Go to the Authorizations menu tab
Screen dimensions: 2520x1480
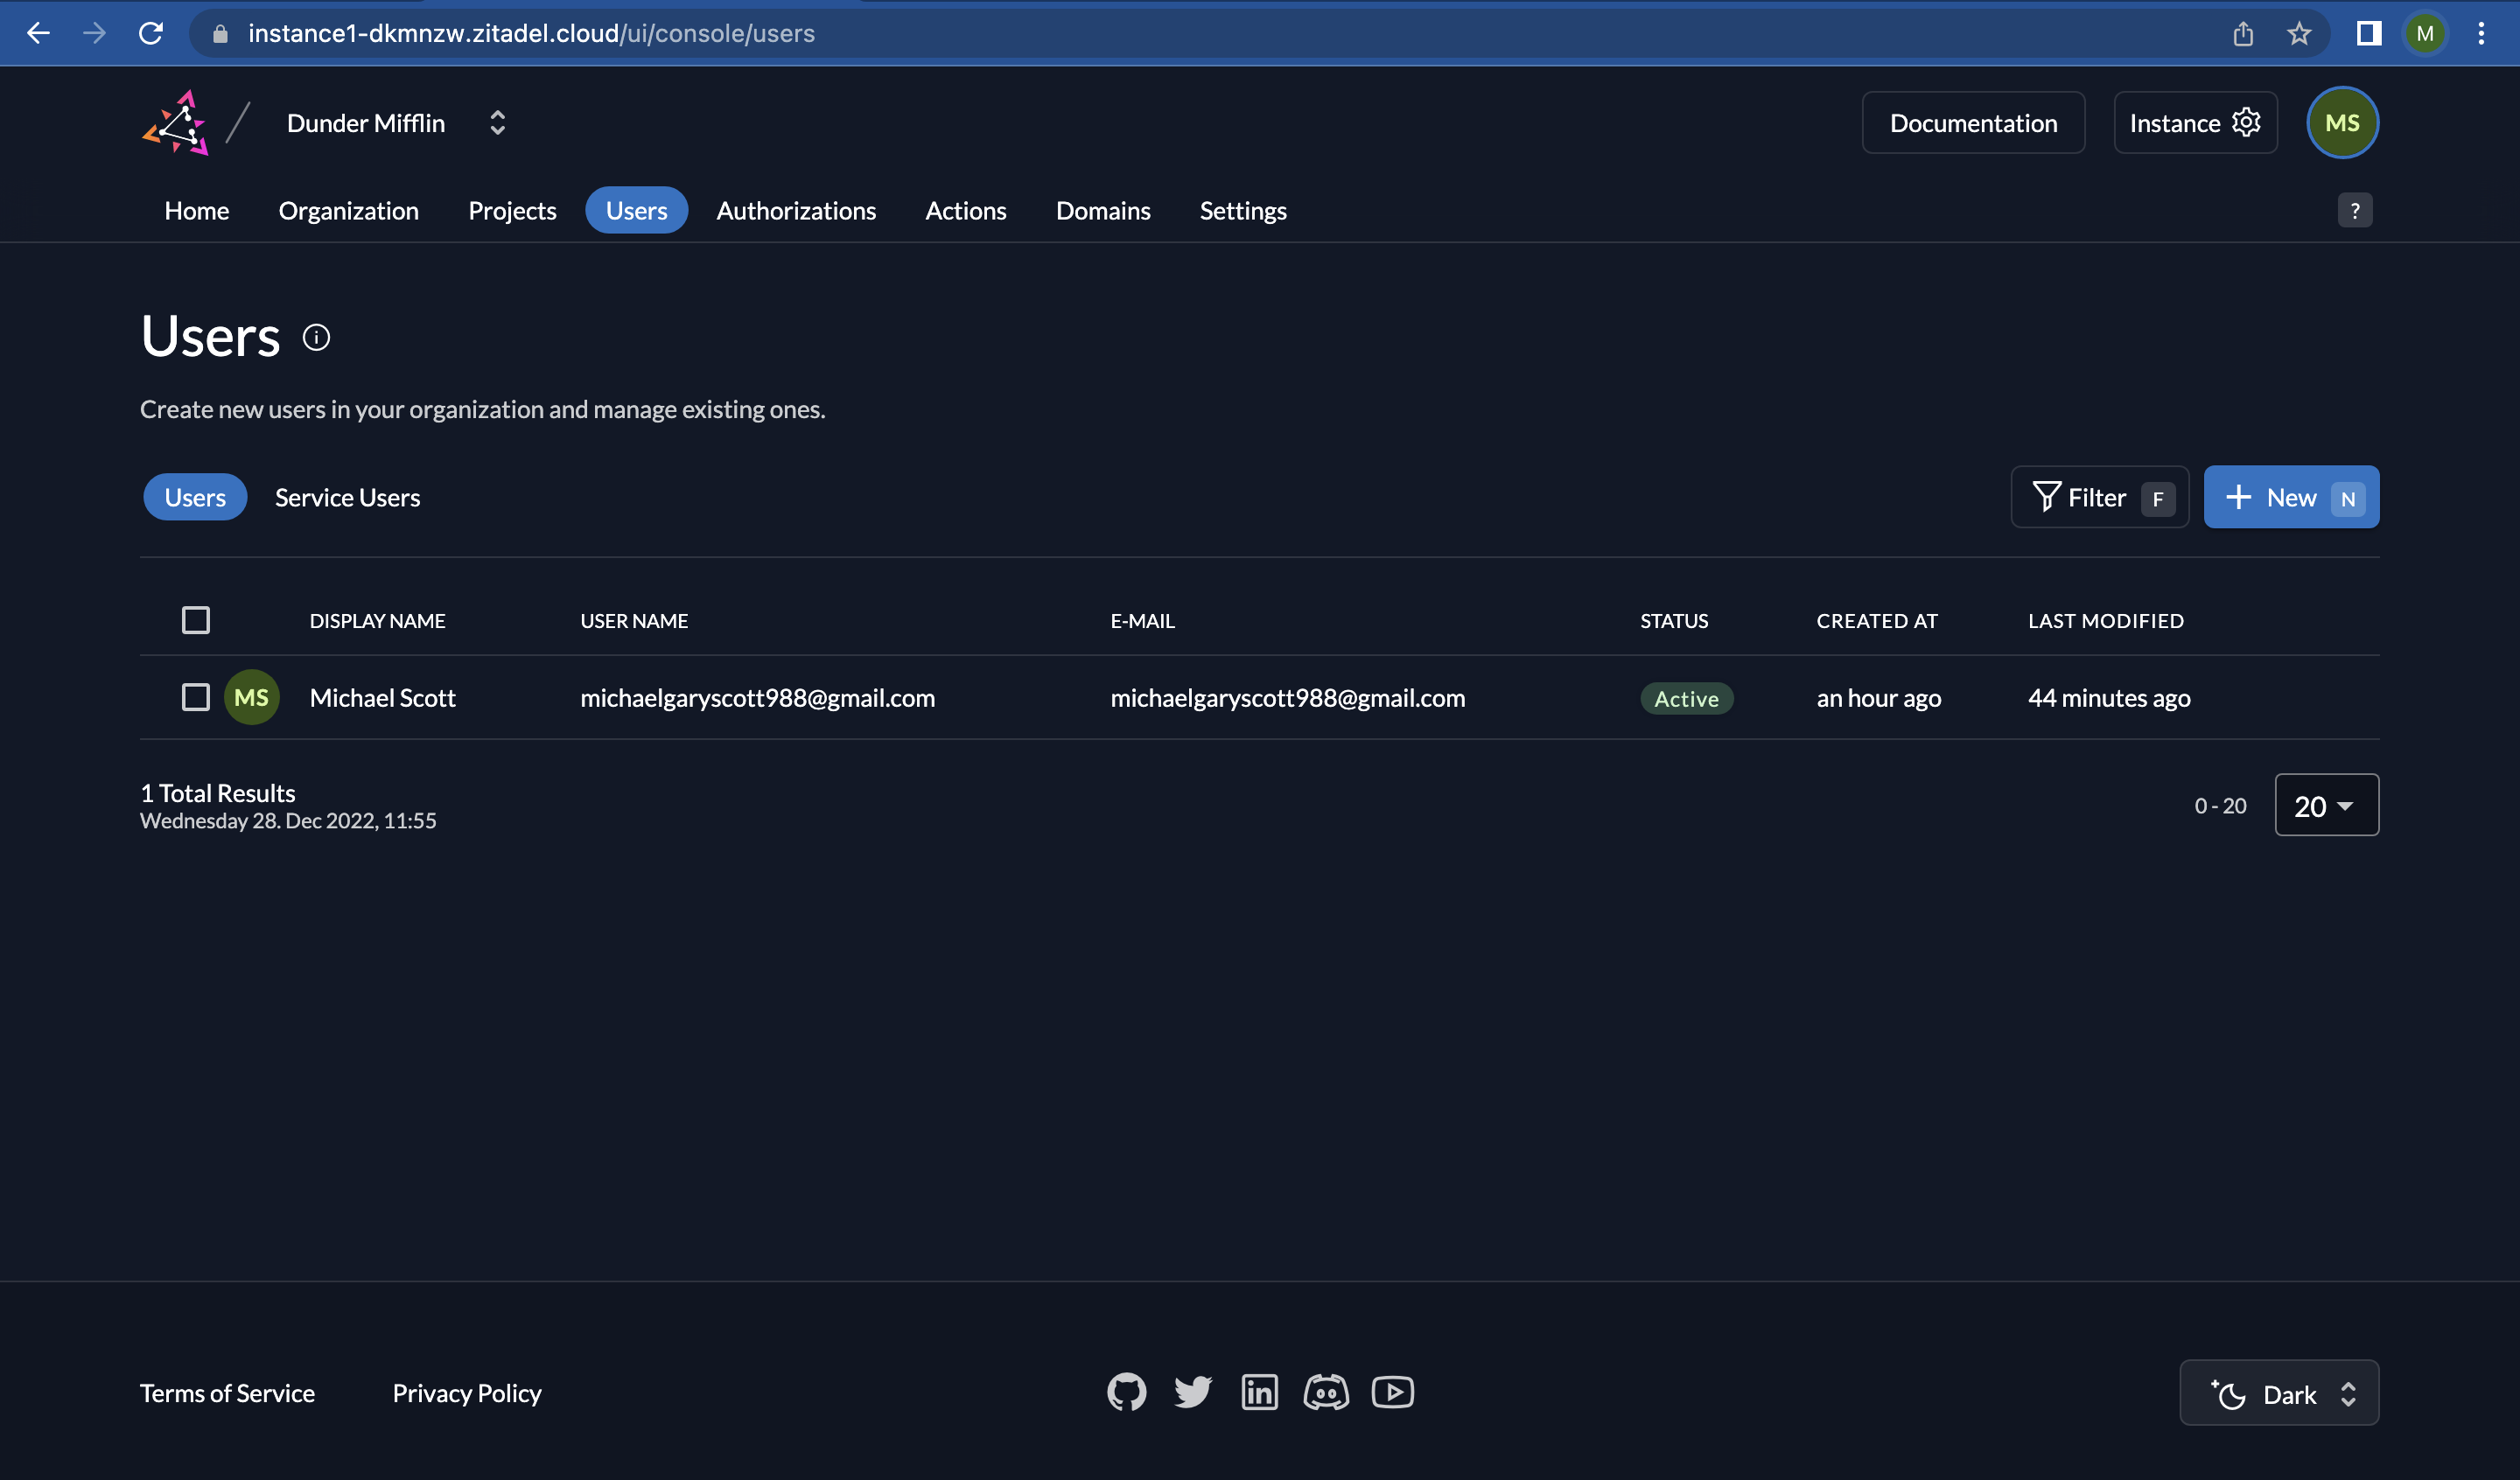click(x=796, y=211)
